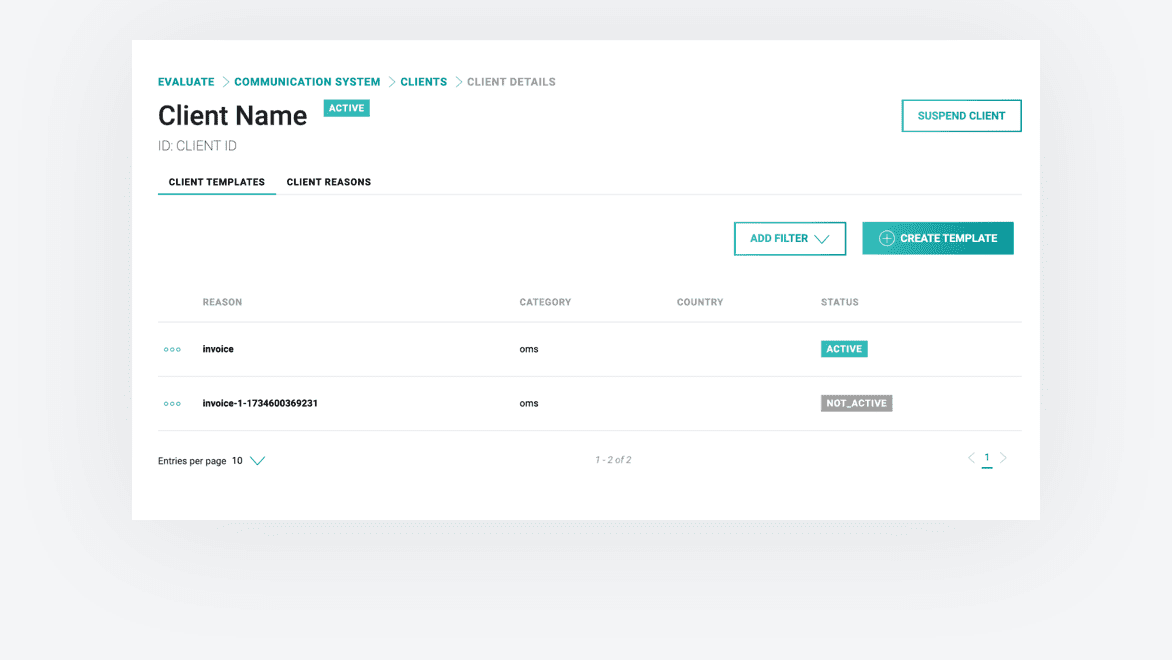Go to previous page arrow

tap(971, 458)
